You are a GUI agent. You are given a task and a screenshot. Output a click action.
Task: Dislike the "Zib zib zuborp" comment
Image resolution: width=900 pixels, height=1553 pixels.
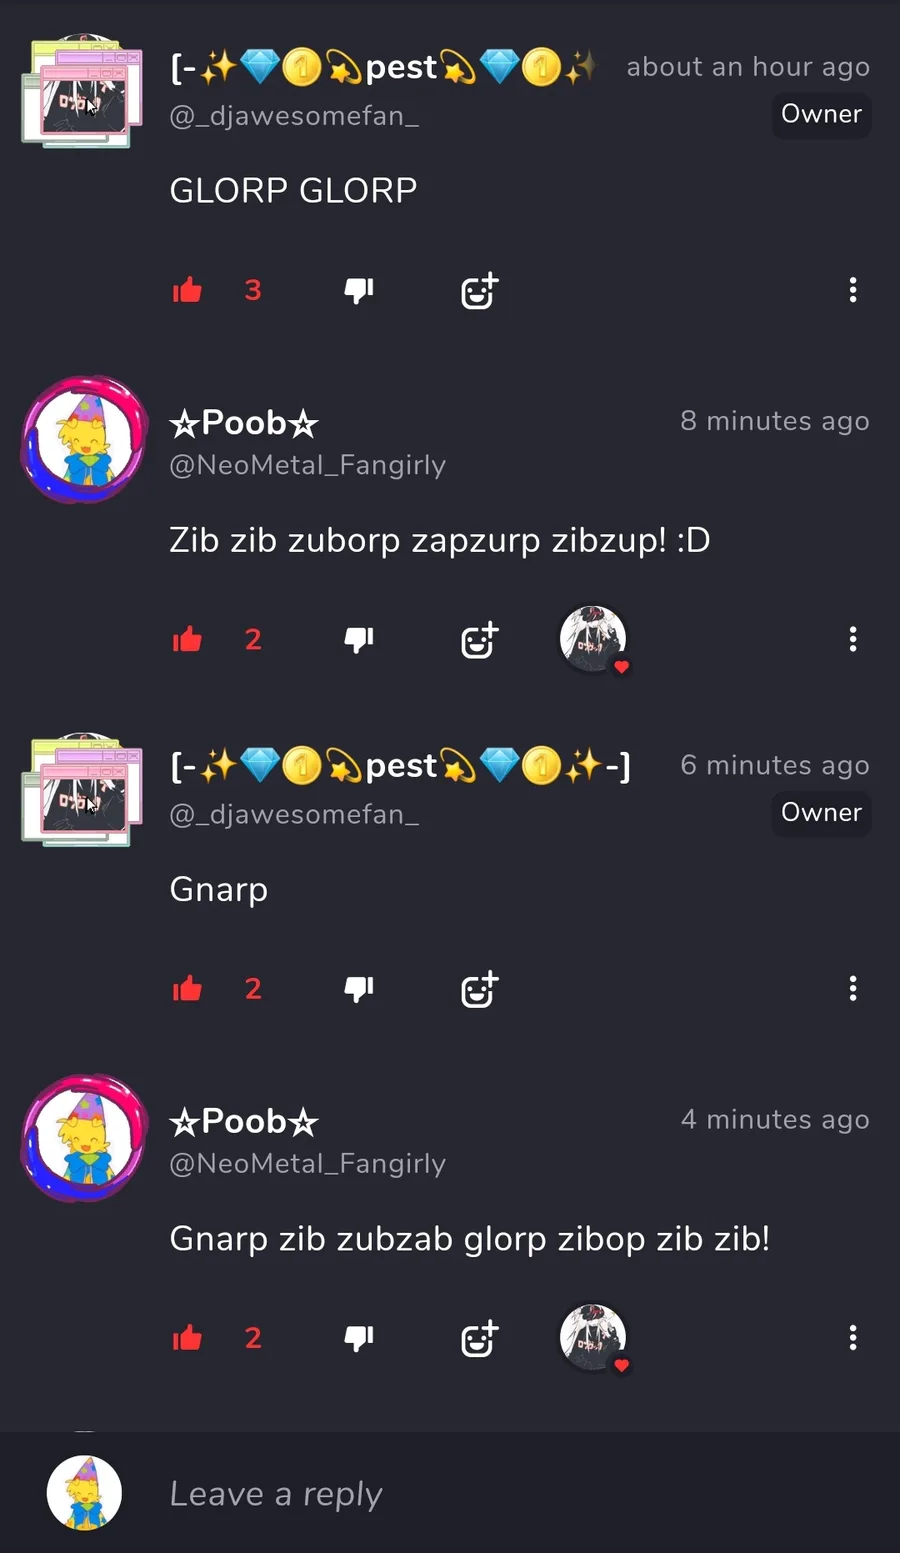(x=359, y=640)
